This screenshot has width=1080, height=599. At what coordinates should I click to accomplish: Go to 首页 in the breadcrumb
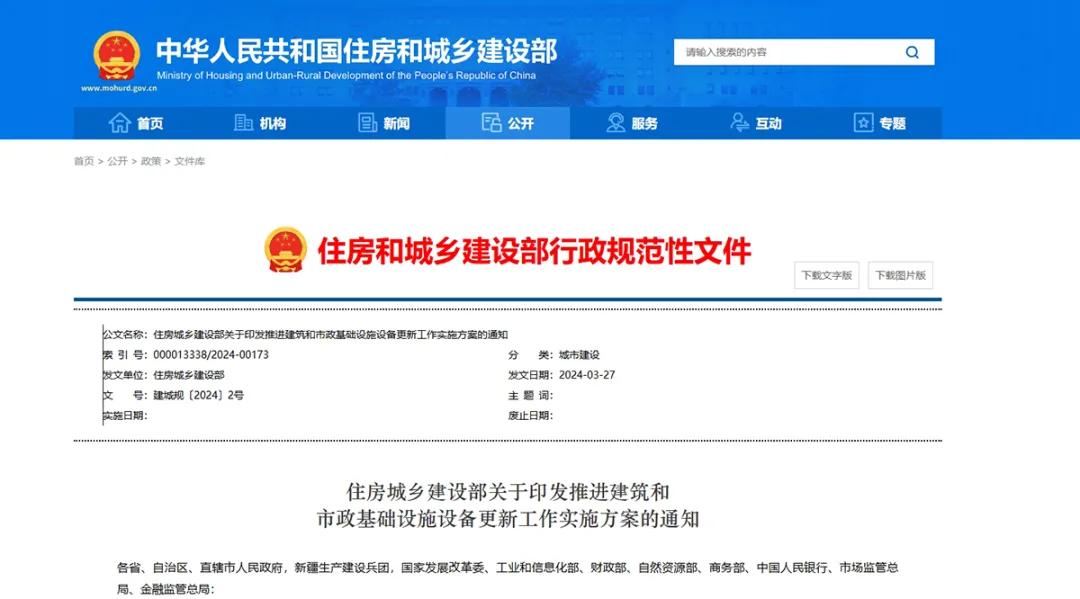[83, 161]
